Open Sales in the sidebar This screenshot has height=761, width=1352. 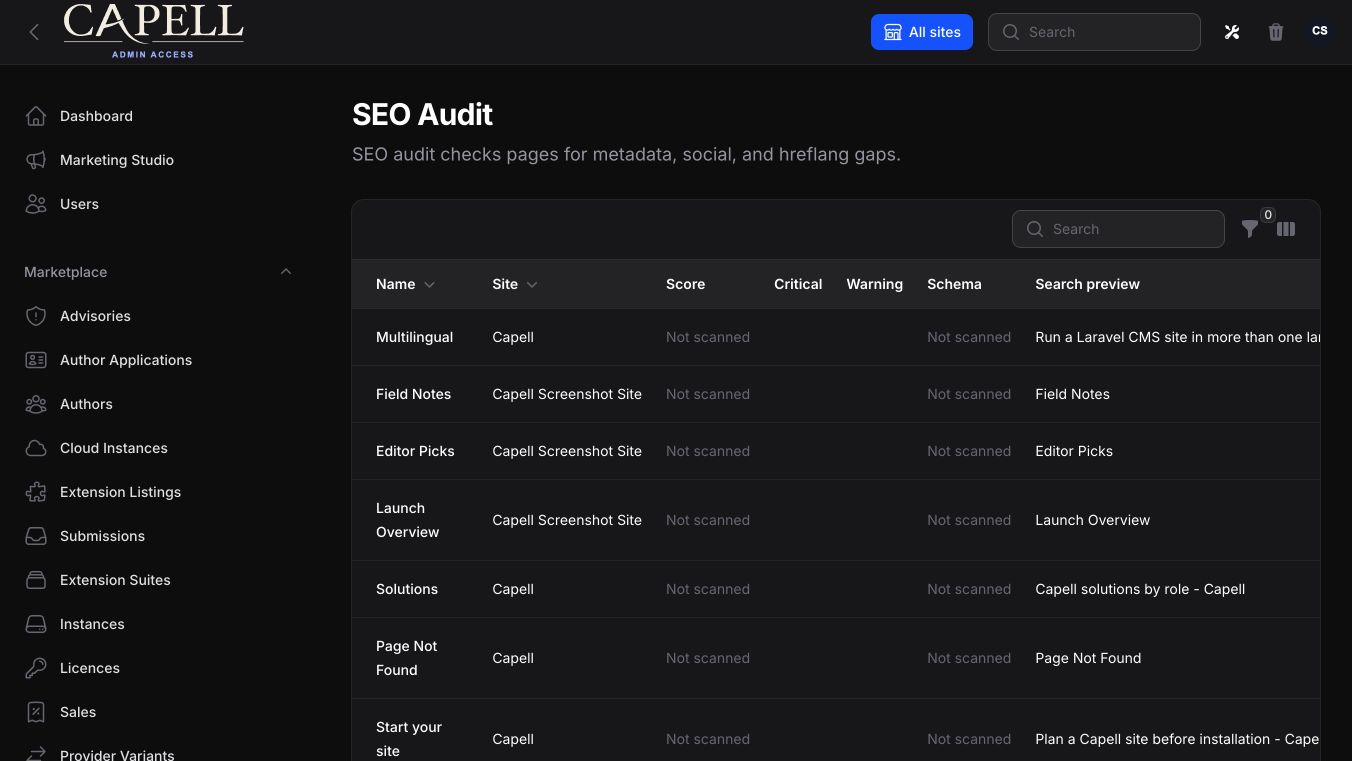pyautogui.click(x=78, y=712)
